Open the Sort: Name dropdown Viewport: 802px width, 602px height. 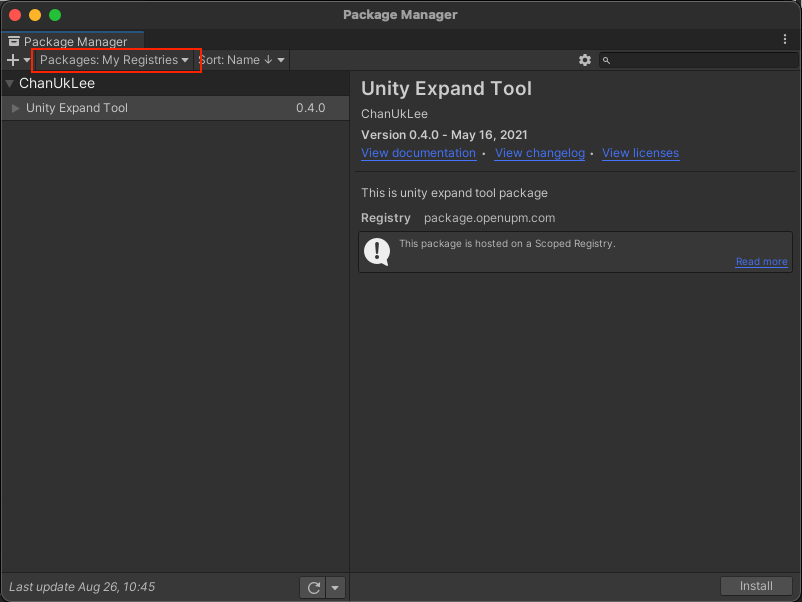[x=241, y=60]
